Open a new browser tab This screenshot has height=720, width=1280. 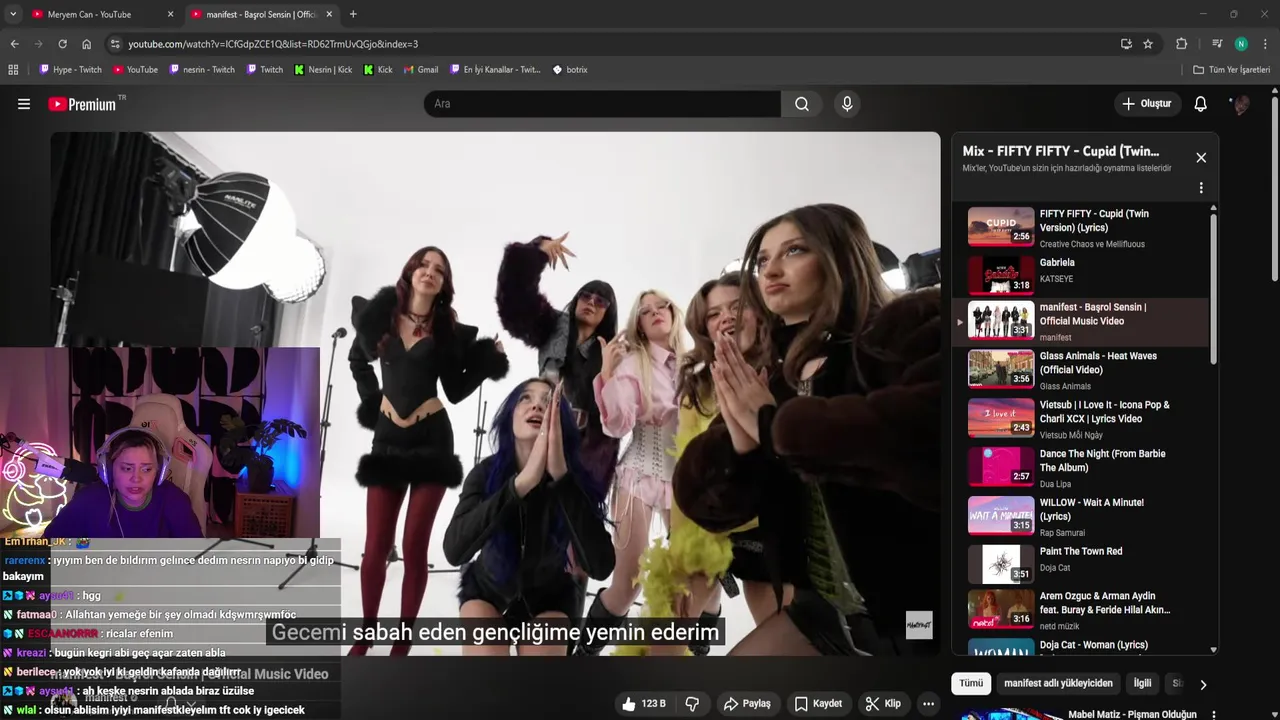click(353, 14)
